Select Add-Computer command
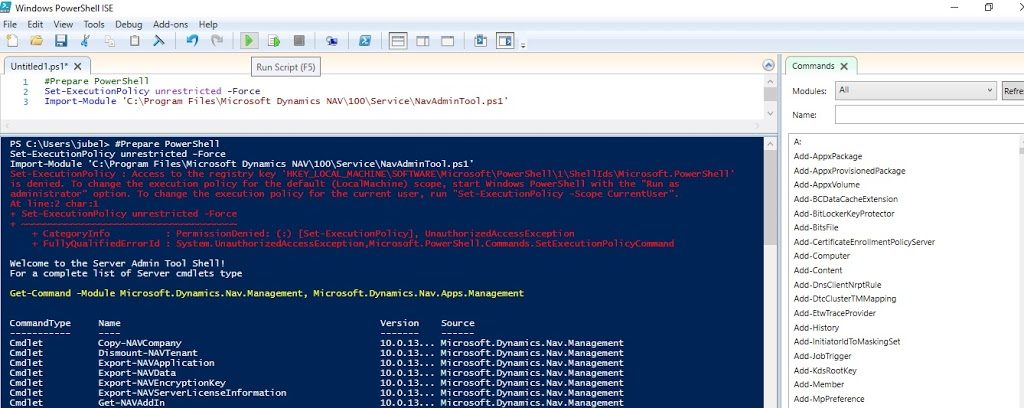The height and width of the screenshot is (408, 1024). click(x=822, y=256)
